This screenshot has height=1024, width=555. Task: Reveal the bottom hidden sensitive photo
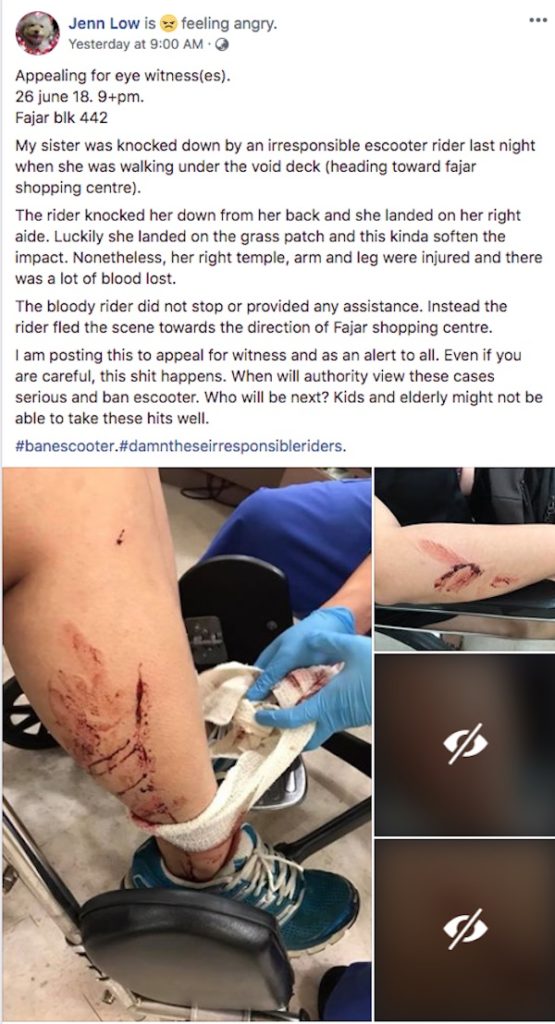coord(465,929)
